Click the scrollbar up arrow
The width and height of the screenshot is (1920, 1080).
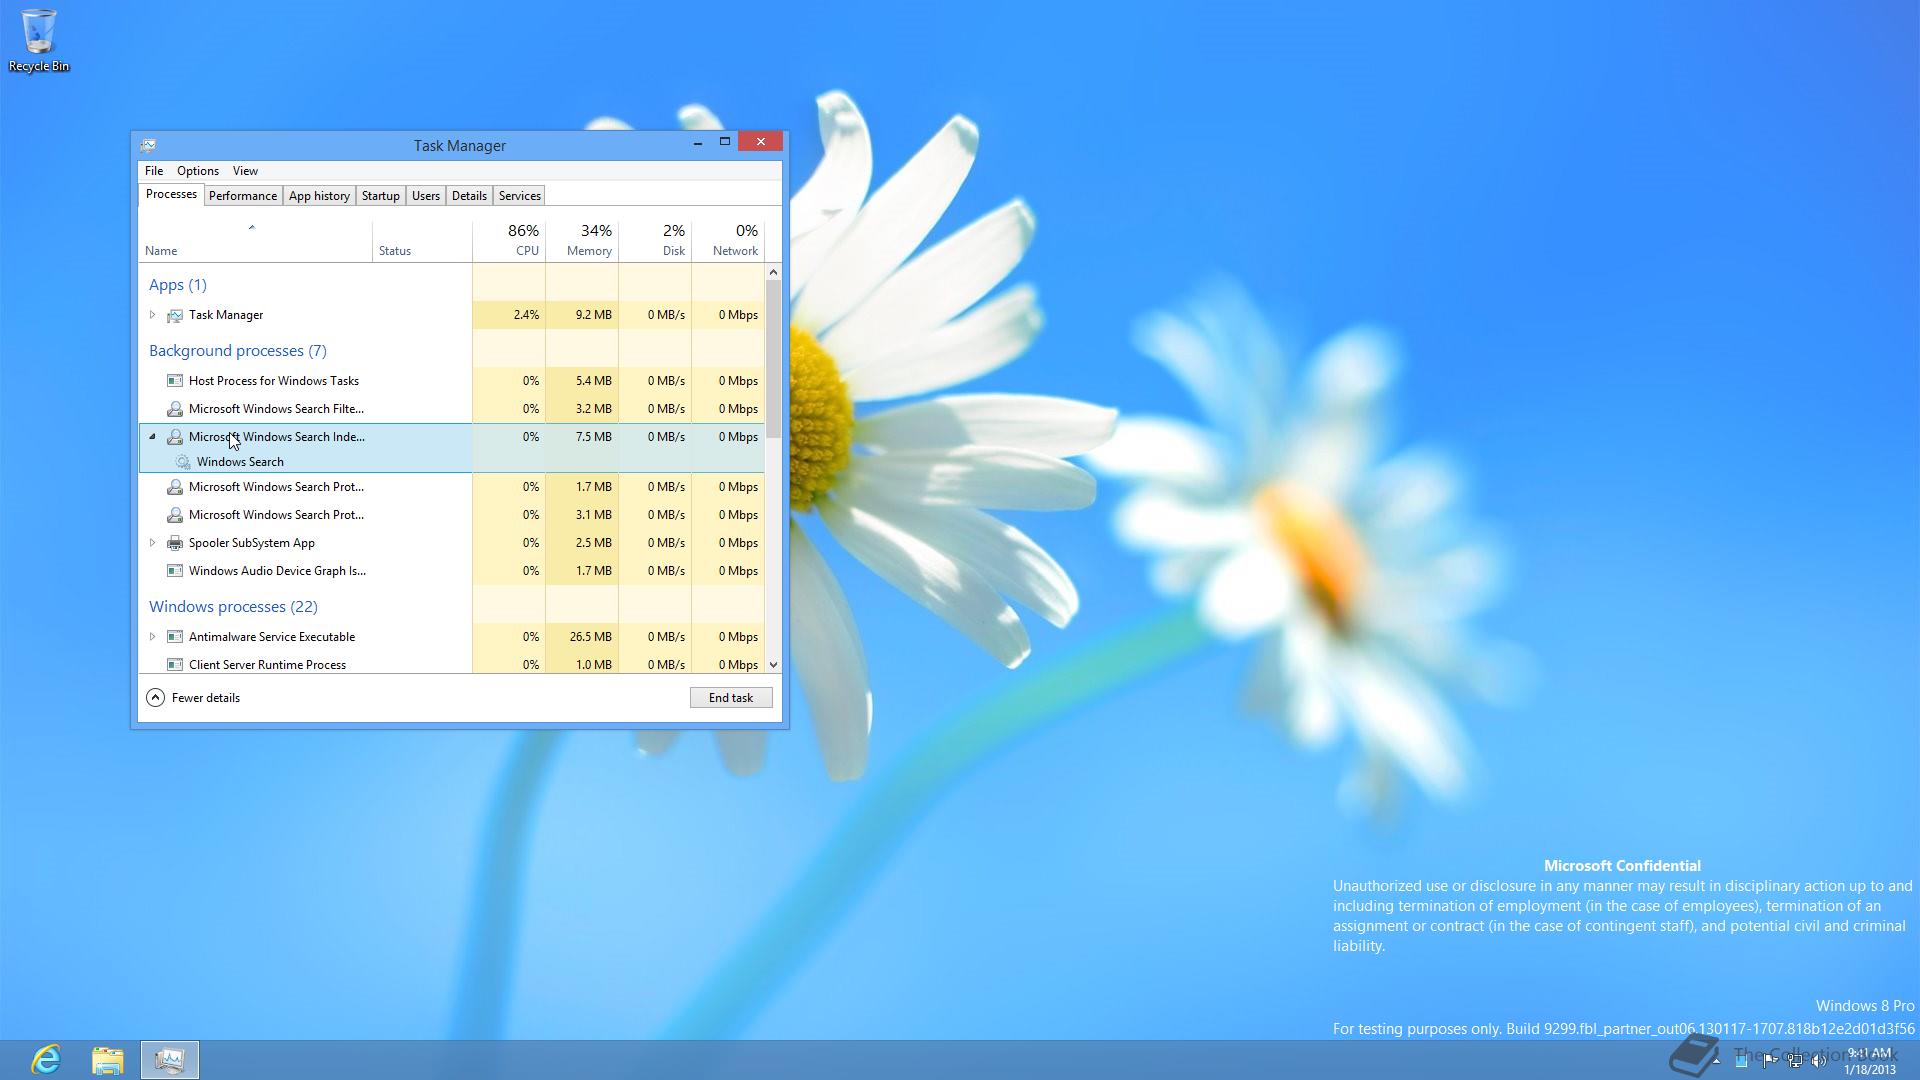tap(773, 272)
